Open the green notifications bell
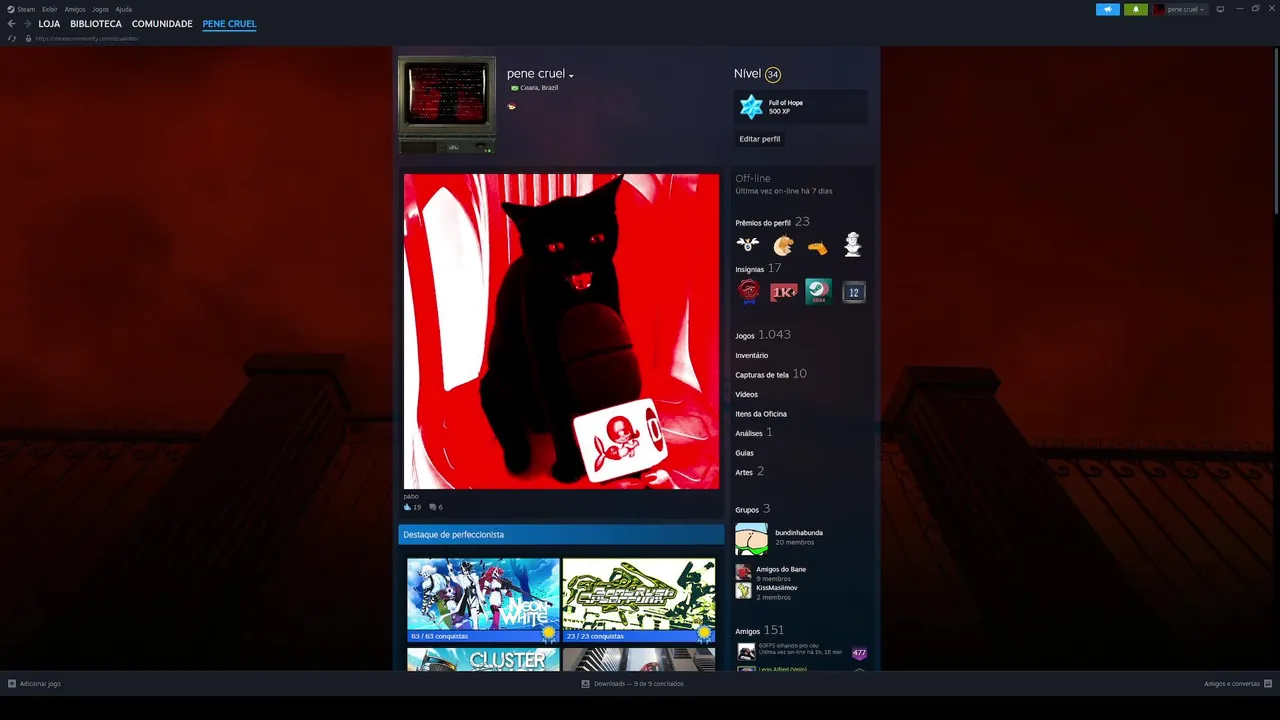The height and width of the screenshot is (720, 1280). pyautogui.click(x=1135, y=9)
